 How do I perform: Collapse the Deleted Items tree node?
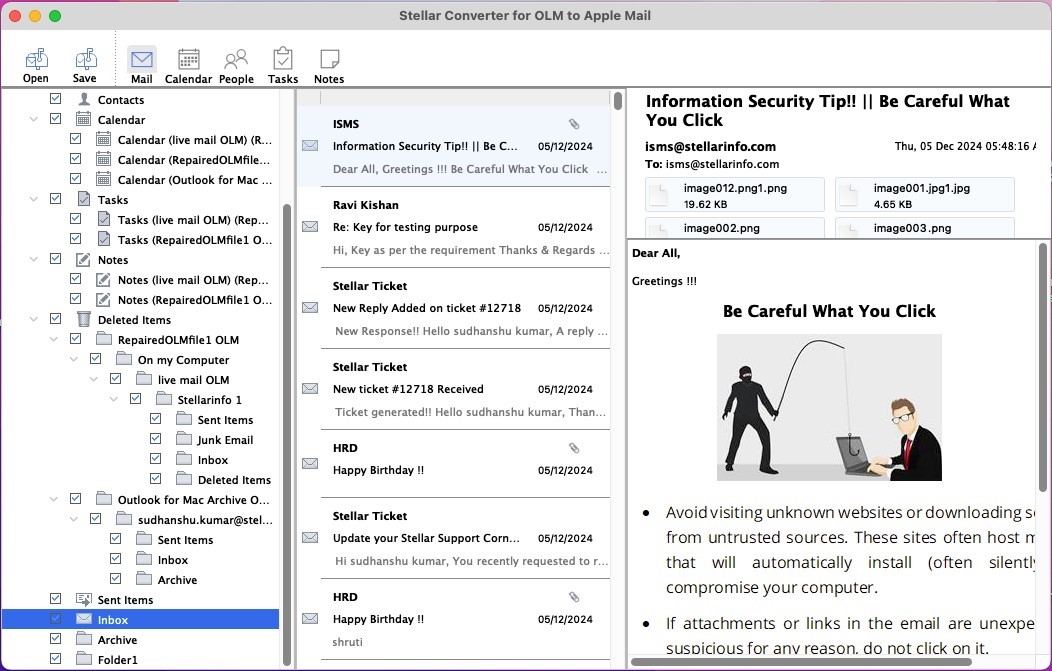point(35,320)
